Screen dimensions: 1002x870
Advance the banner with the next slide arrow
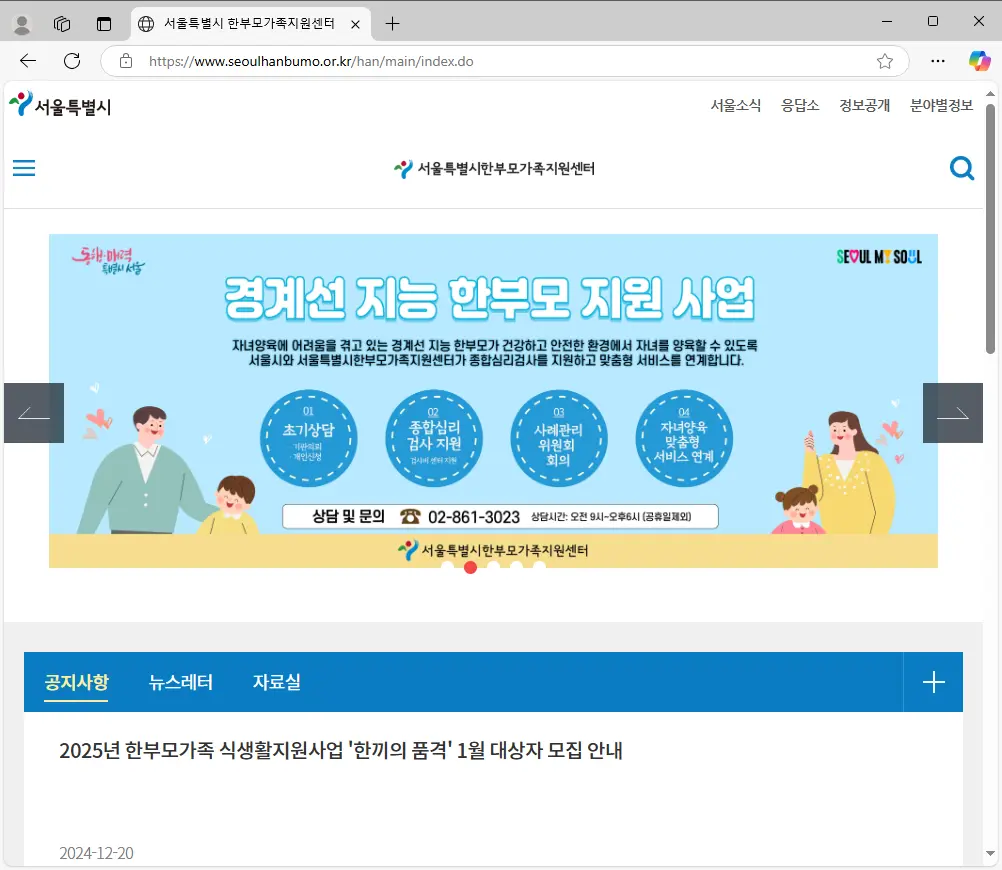tap(953, 412)
